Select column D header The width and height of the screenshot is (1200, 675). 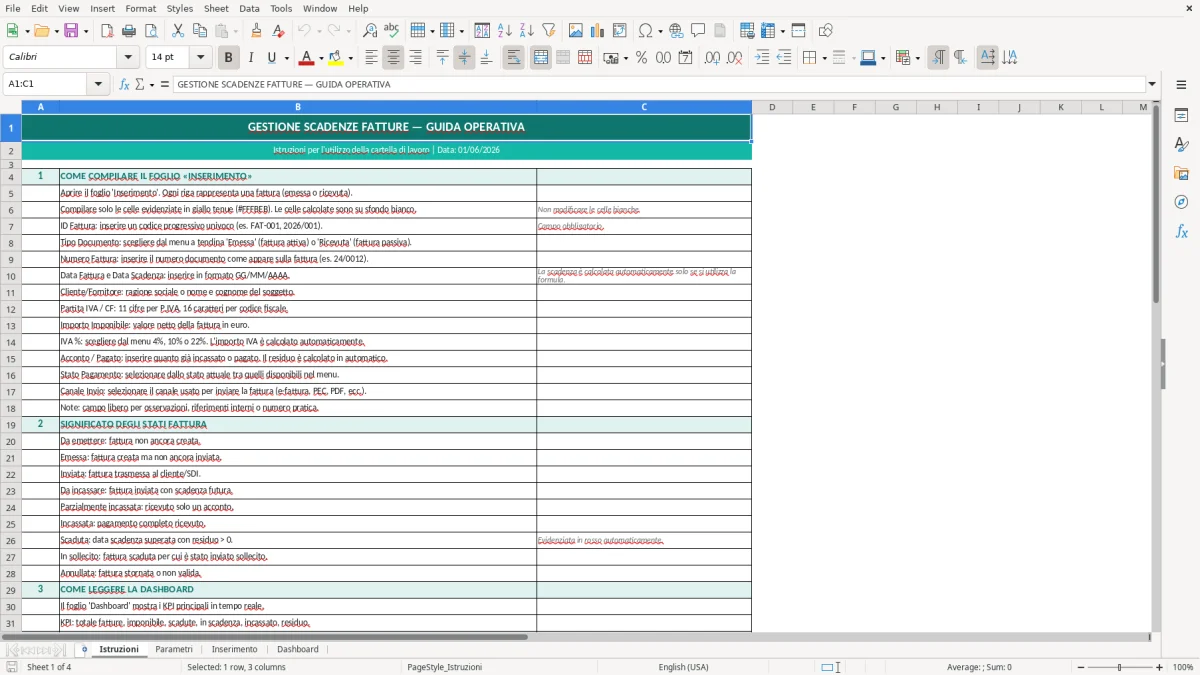(772, 107)
